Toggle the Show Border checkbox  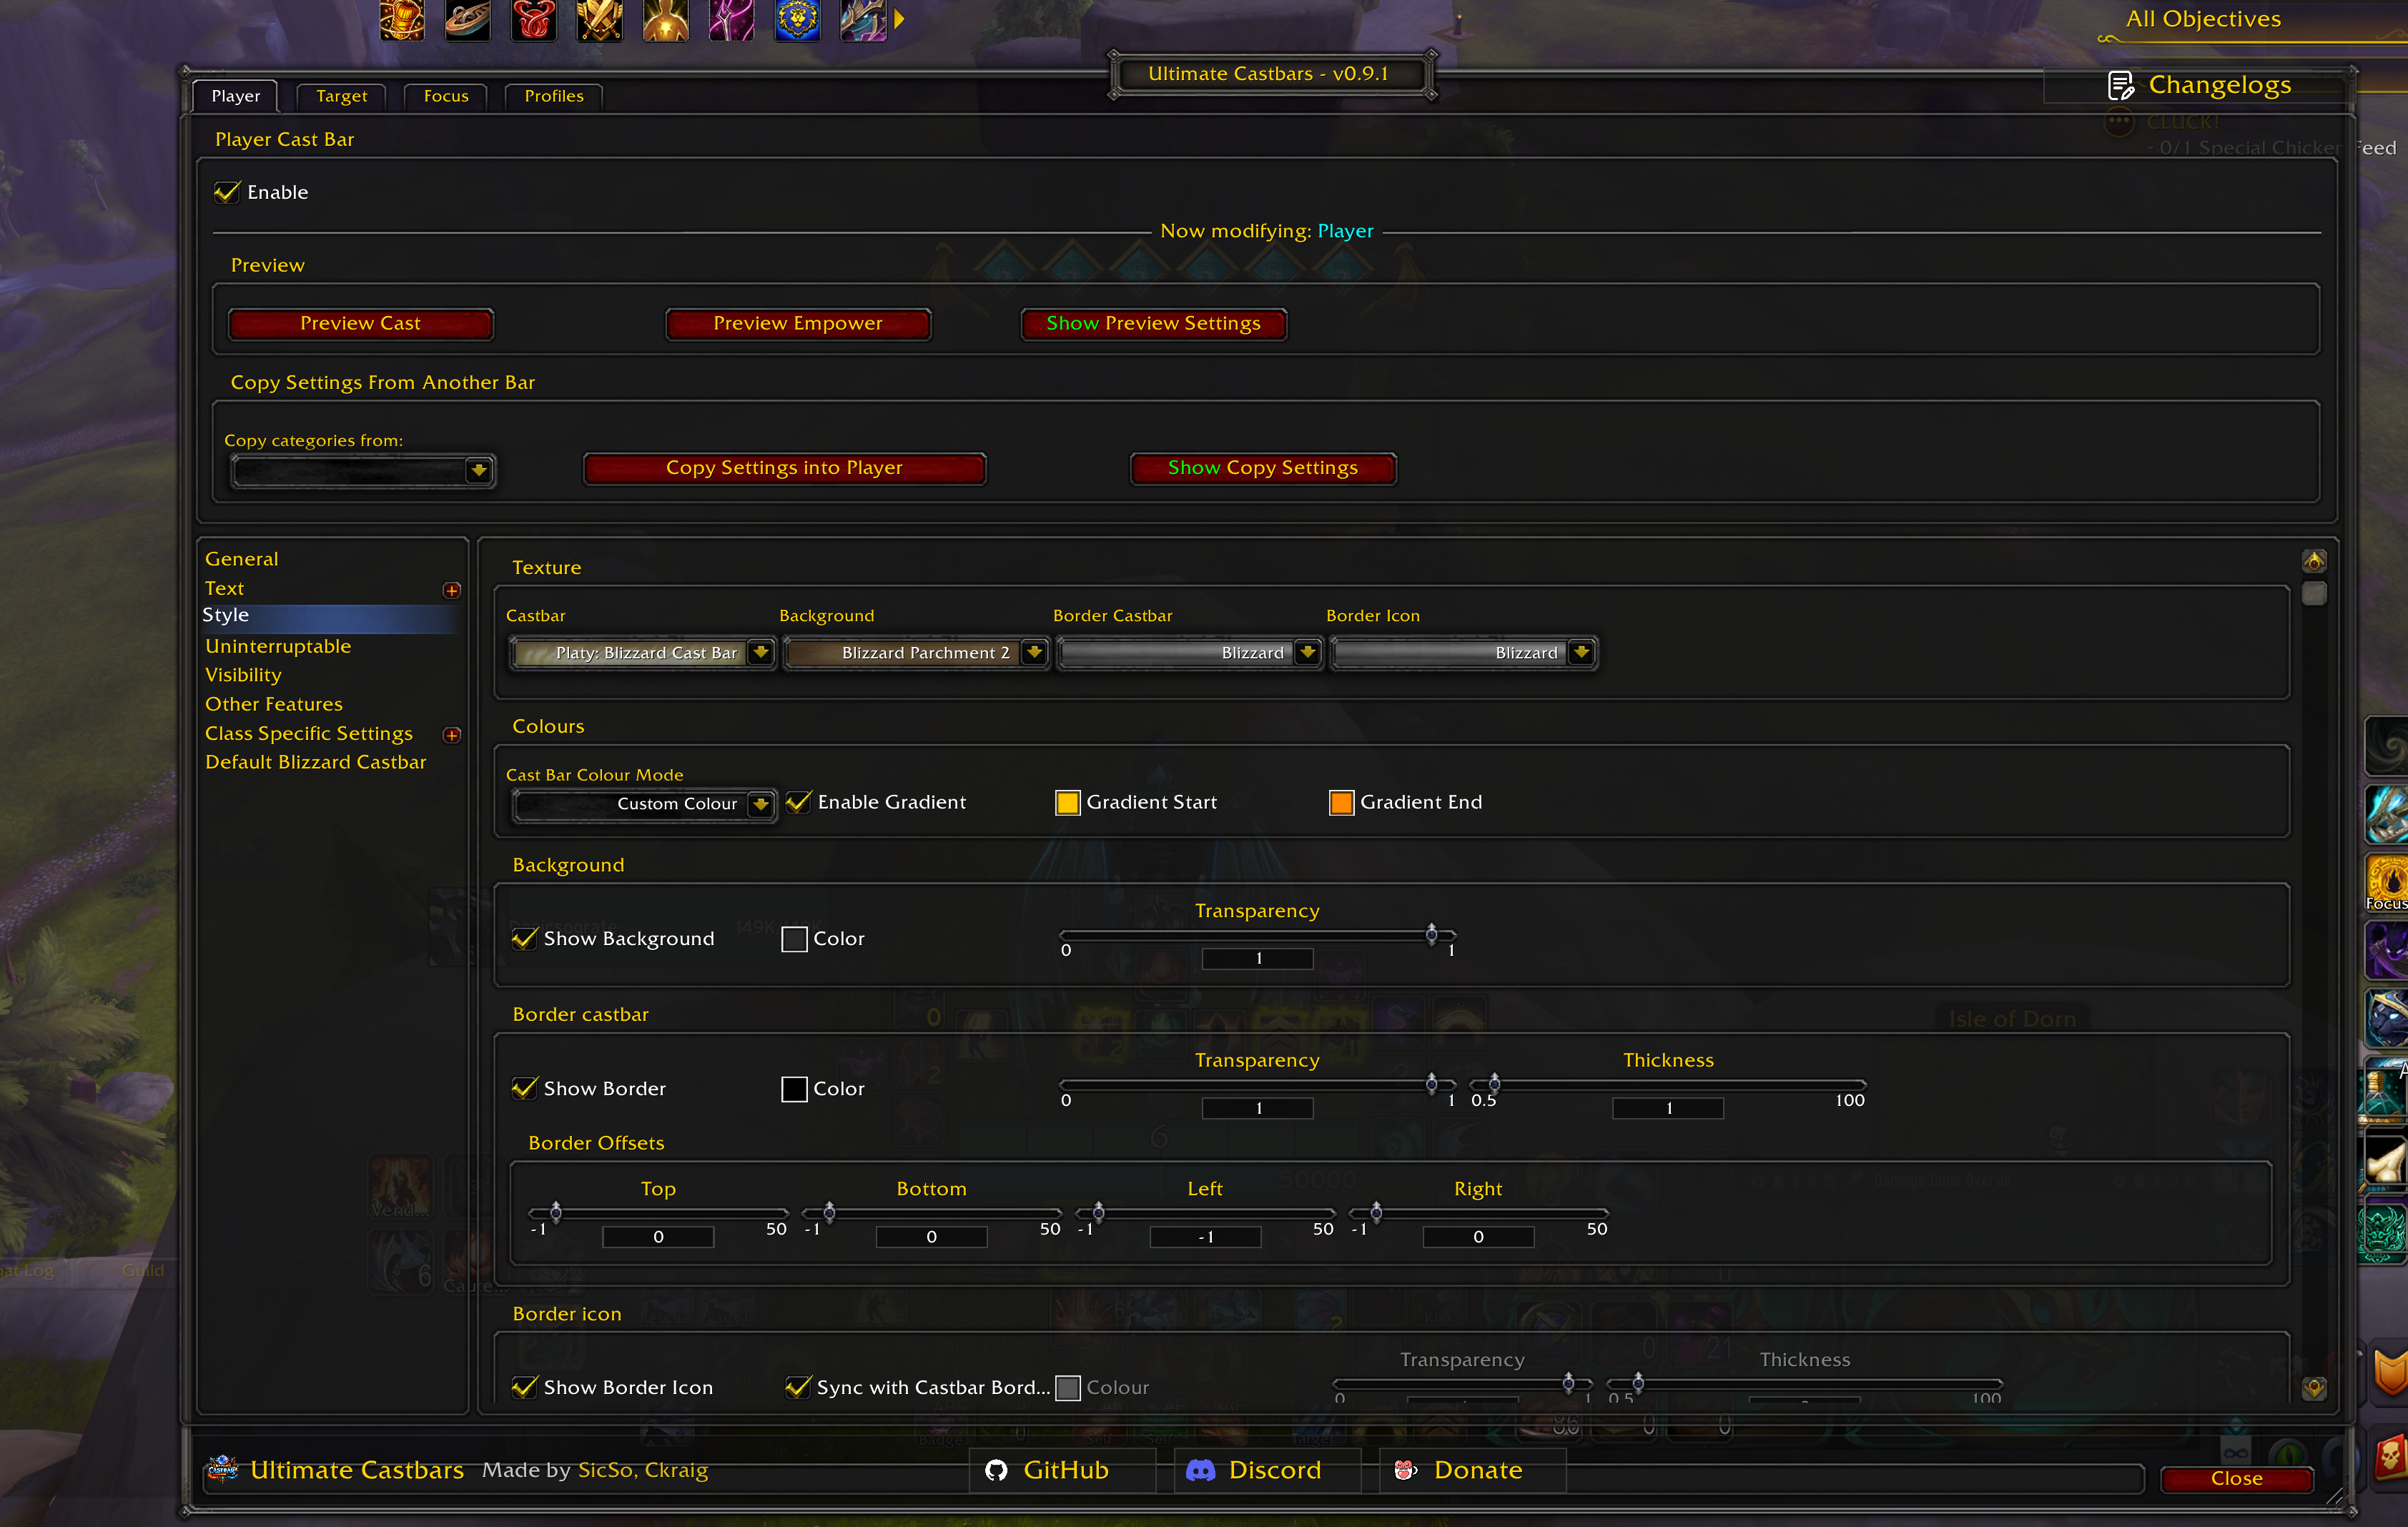(x=524, y=1088)
